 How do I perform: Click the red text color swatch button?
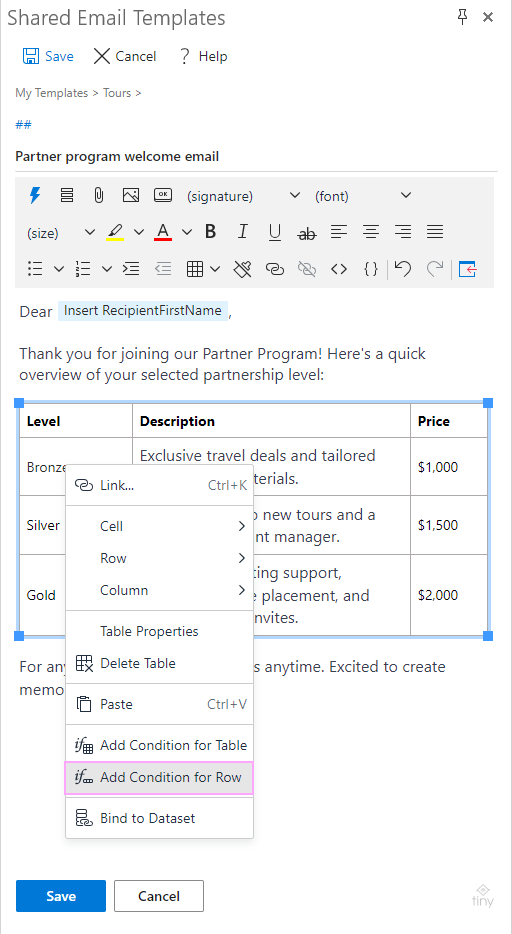point(164,232)
